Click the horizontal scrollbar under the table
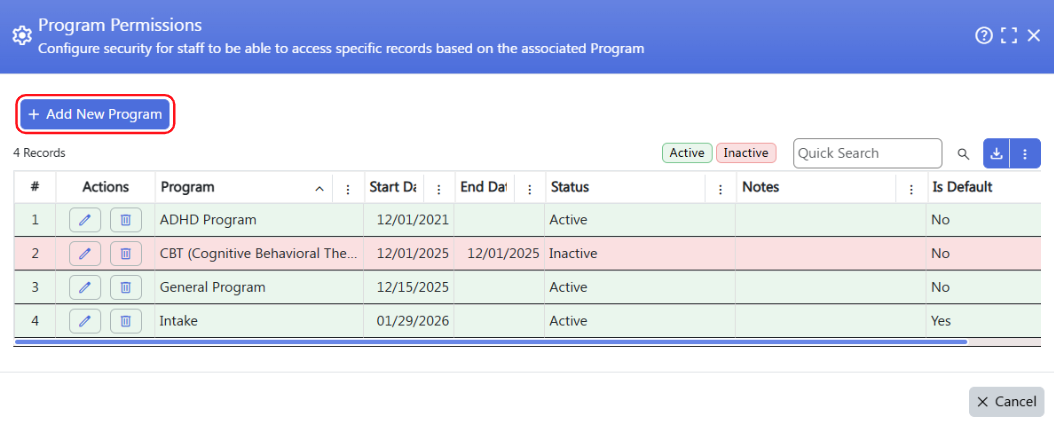 [491, 342]
